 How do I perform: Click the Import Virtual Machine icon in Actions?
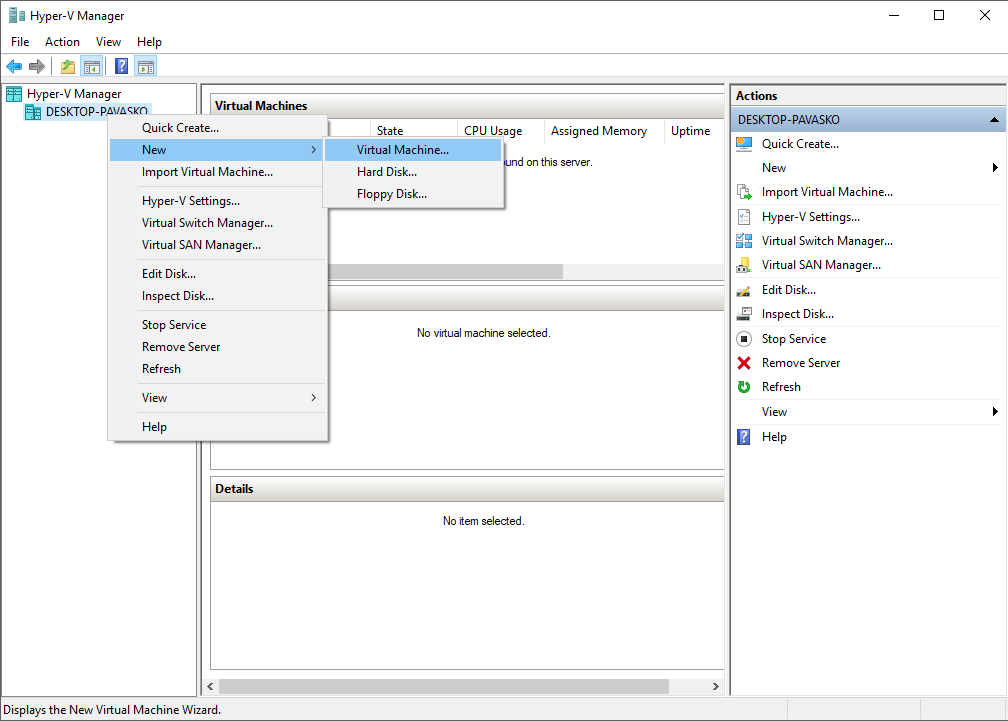pos(744,192)
